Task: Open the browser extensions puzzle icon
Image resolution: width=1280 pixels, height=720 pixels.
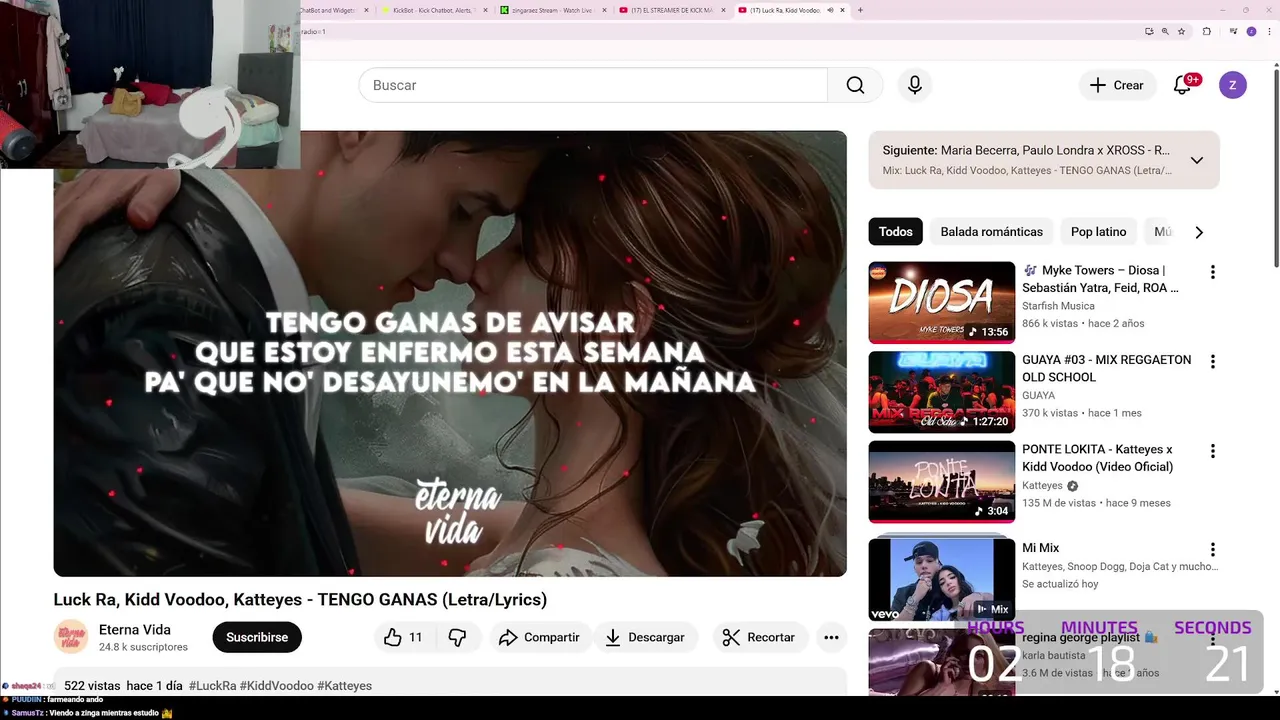Action: (x=1207, y=31)
